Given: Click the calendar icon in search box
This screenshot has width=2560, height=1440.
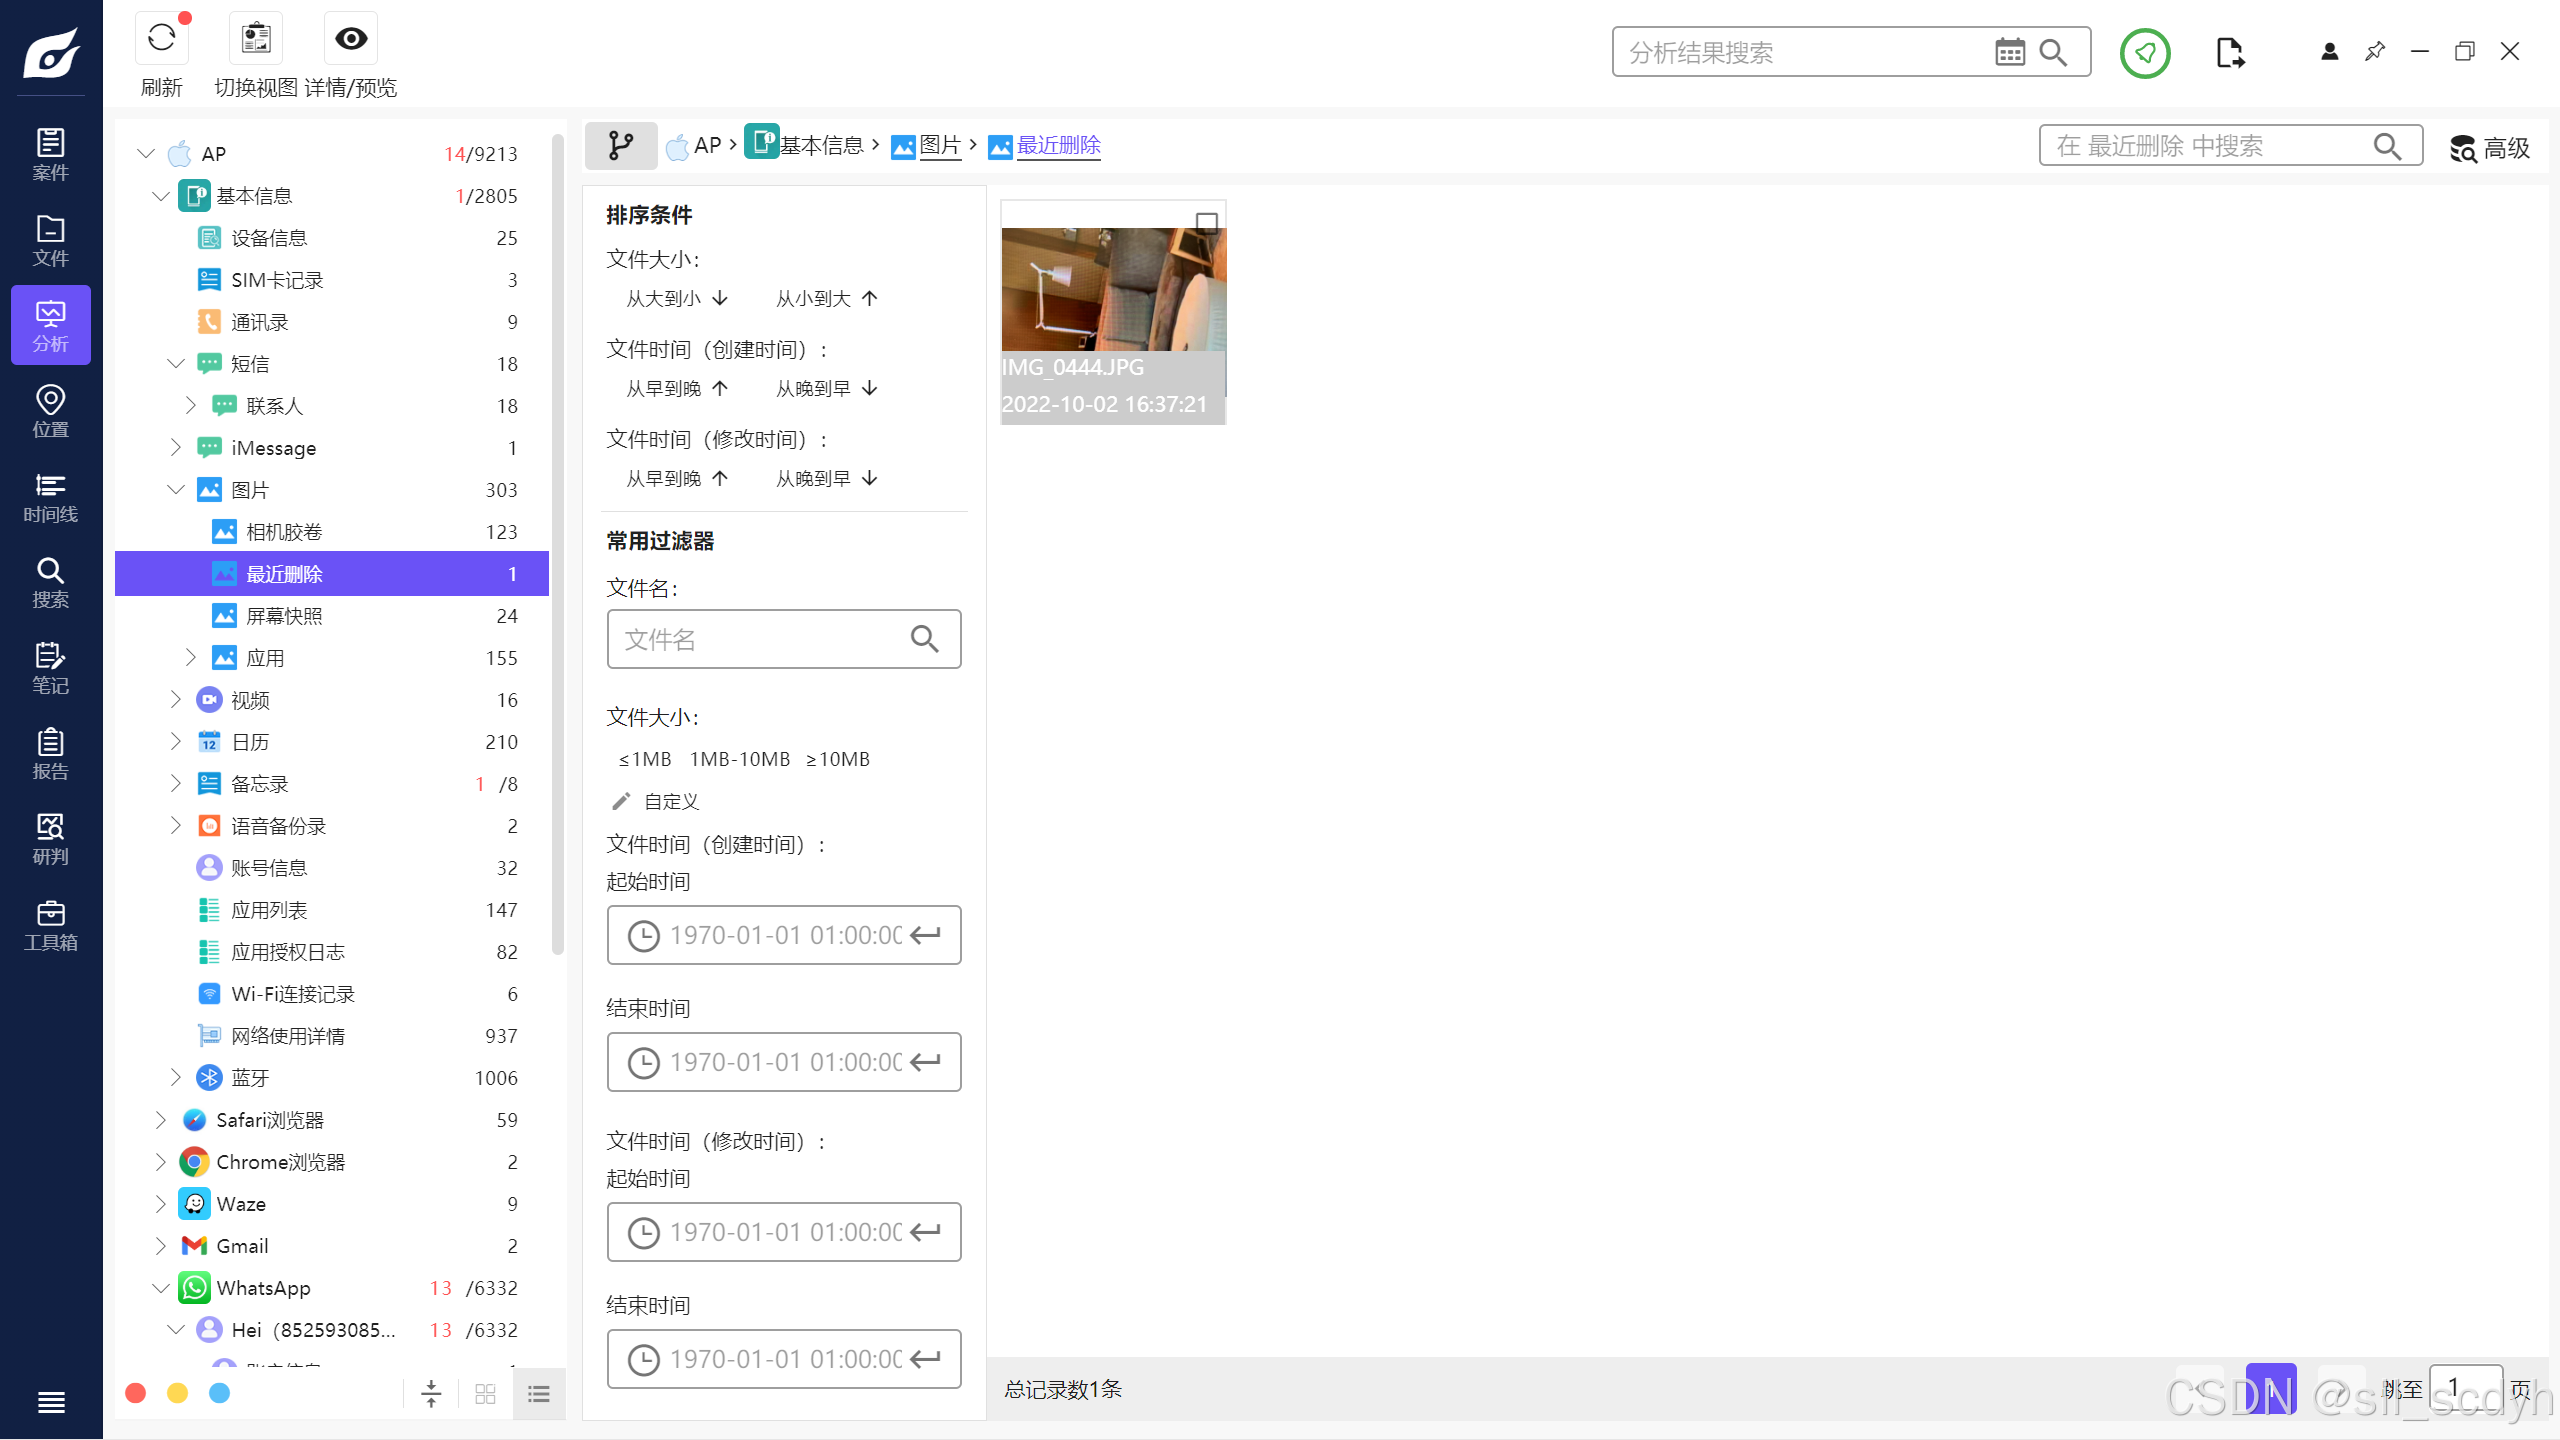Looking at the screenshot, I should point(2009,52).
